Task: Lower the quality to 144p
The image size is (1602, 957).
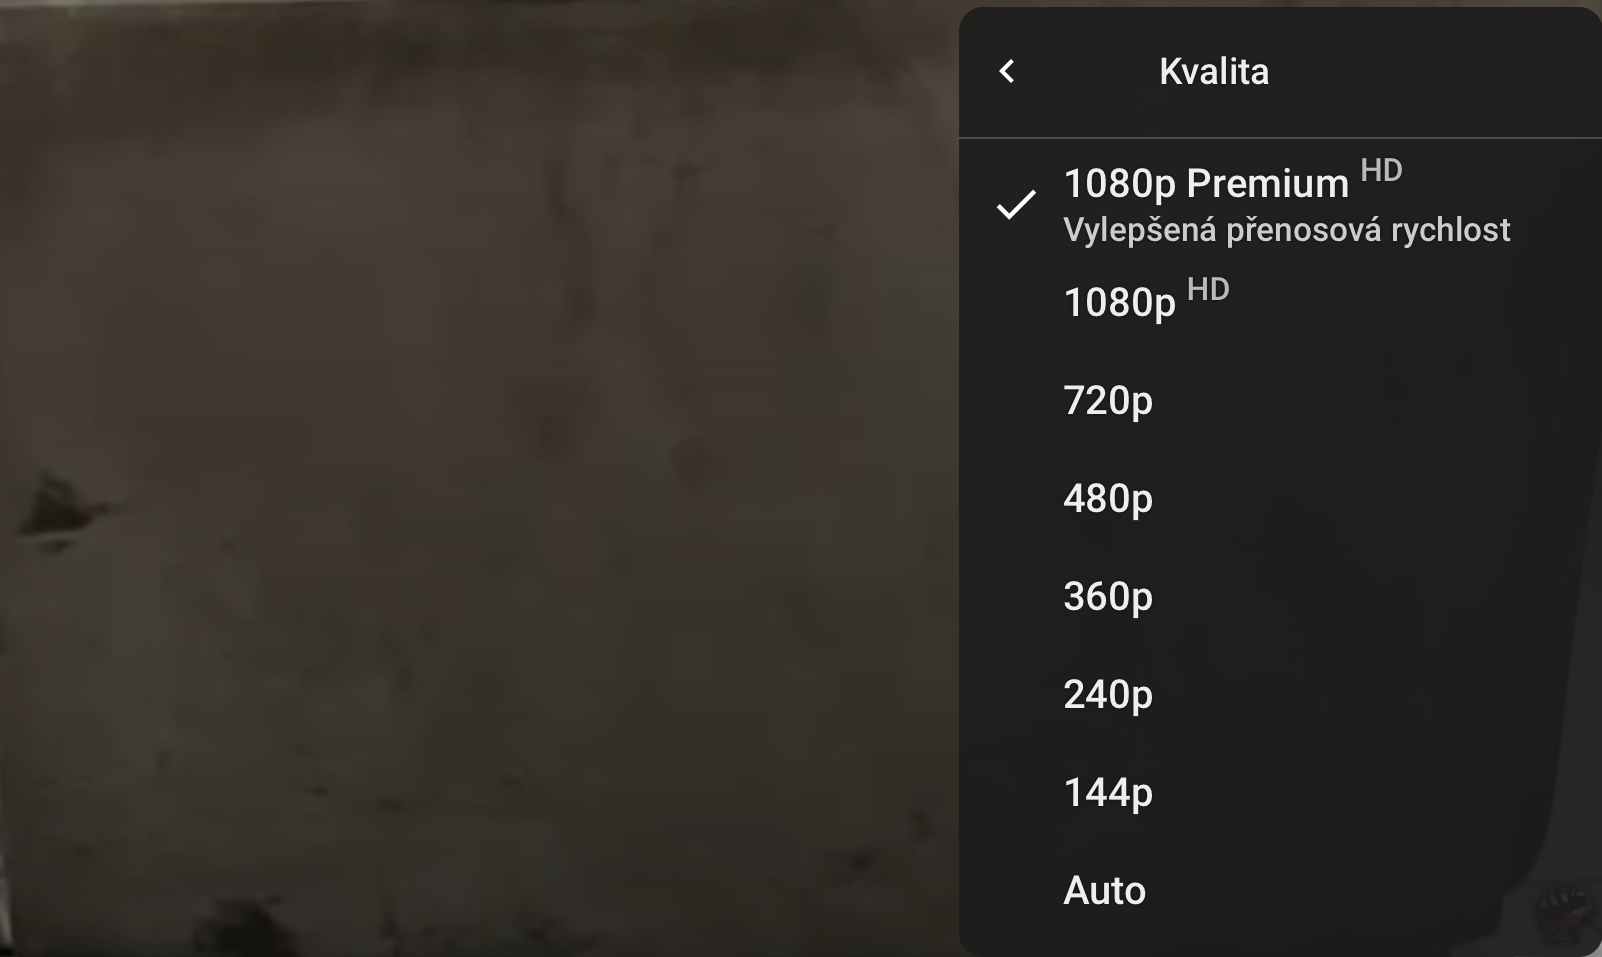Action: (1108, 792)
